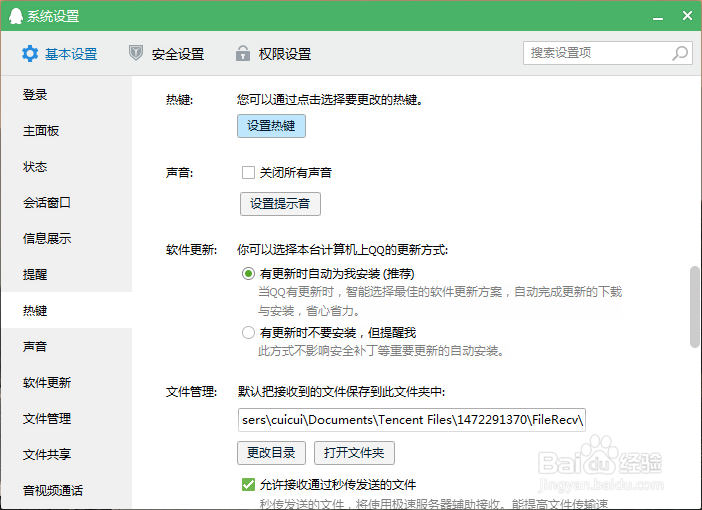
Task: Select 文件管理 in the sidebar
Action: pos(67,419)
